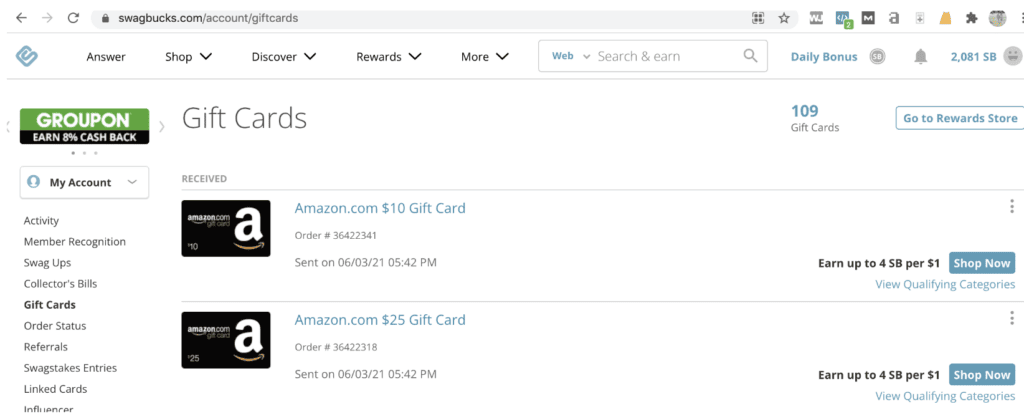Open the Amazon.com $10 Gift Card link
The width and height of the screenshot is (1024, 419).
click(380, 208)
